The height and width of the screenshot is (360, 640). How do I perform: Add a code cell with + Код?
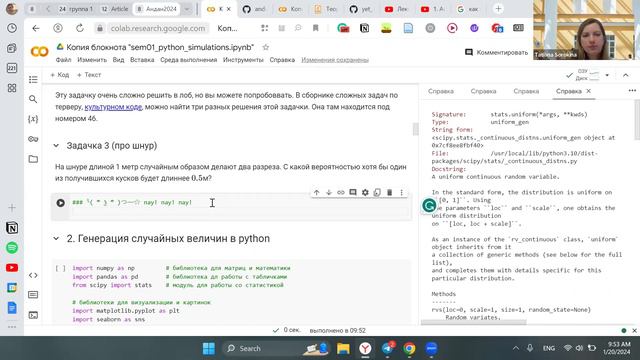[60, 75]
